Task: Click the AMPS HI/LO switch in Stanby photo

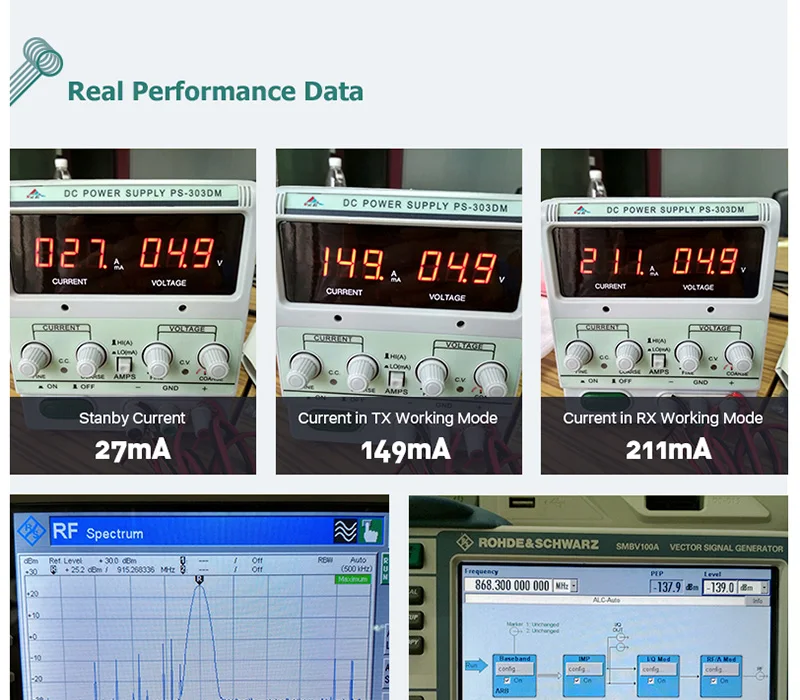Action: pyautogui.click(x=123, y=365)
